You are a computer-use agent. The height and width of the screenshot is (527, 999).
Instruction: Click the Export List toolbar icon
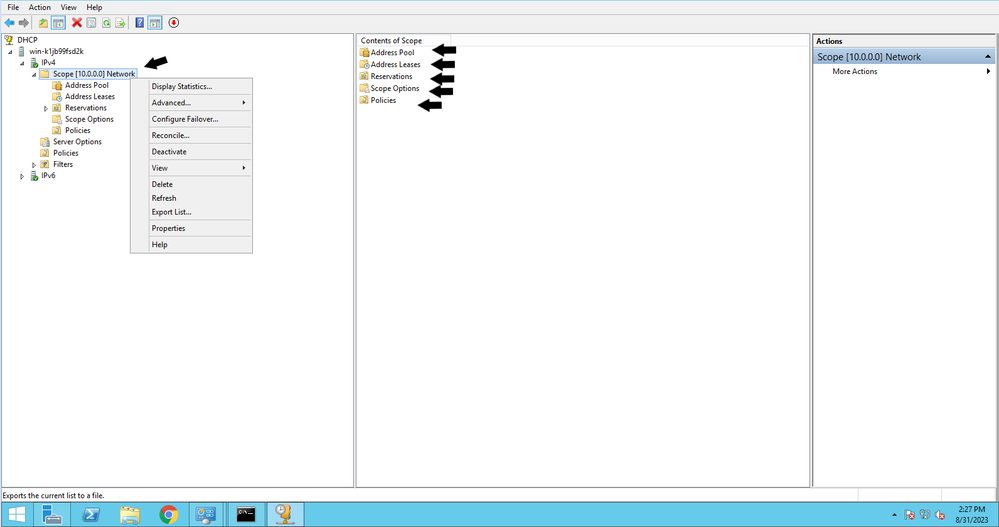120,22
